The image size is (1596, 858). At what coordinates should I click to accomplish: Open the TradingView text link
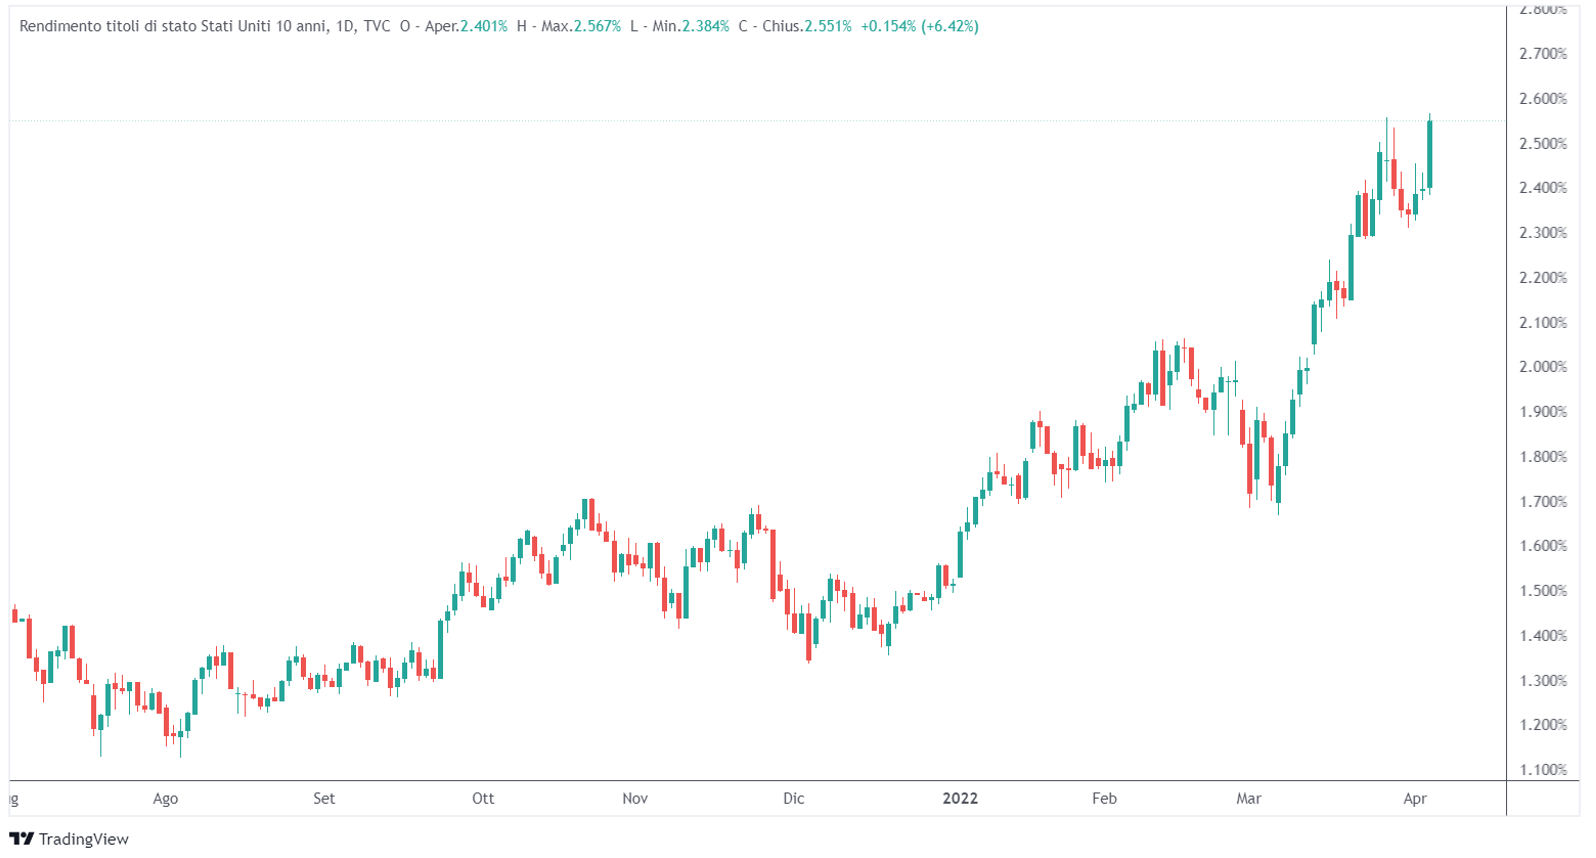tap(84, 839)
